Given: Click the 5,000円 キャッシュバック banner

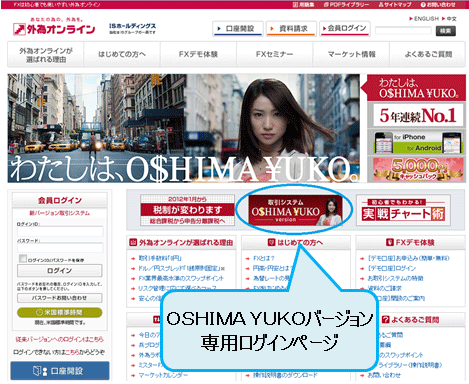Looking at the screenshot, I should tap(418, 170).
